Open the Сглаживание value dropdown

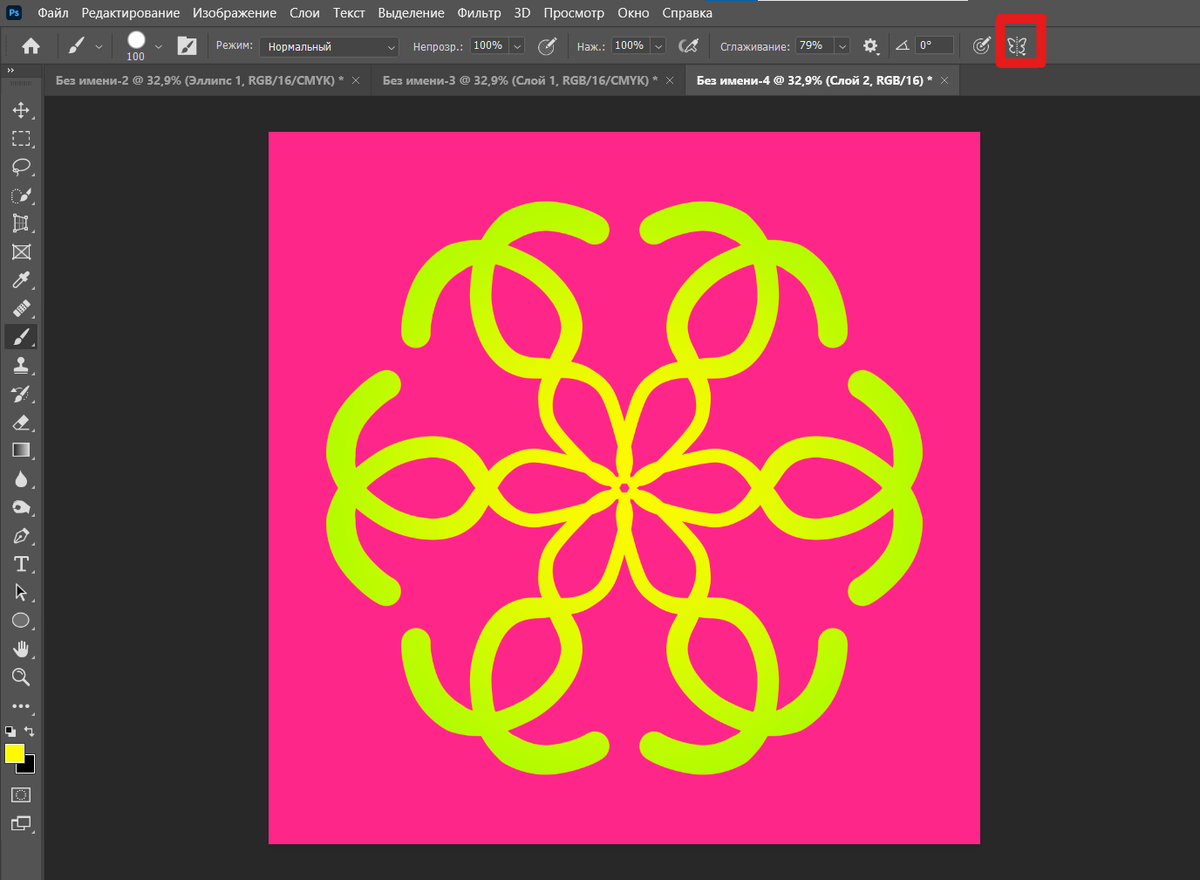pyautogui.click(x=842, y=46)
